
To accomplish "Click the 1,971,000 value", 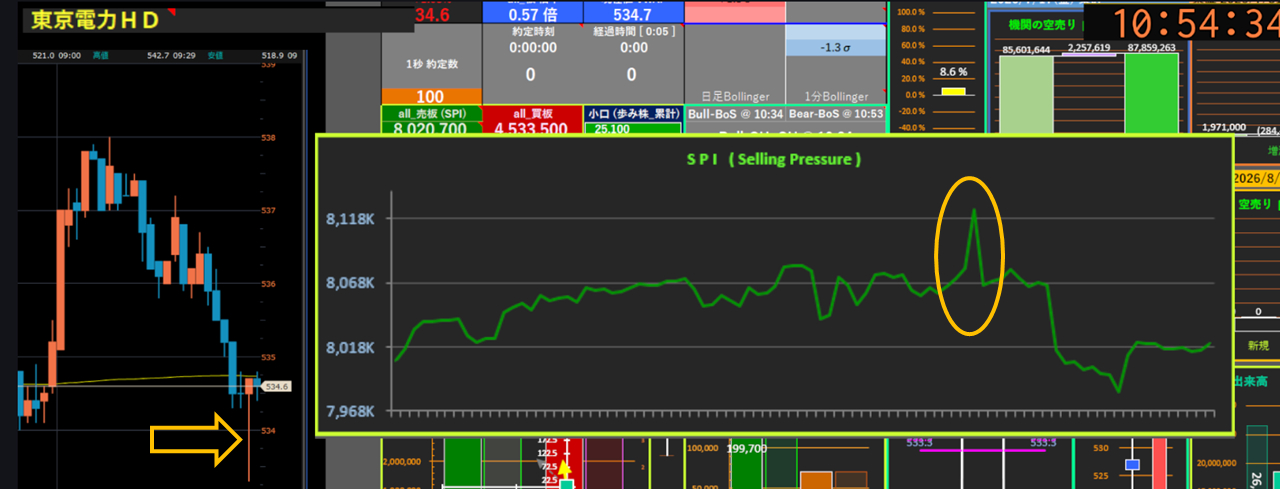I will point(1224,128).
